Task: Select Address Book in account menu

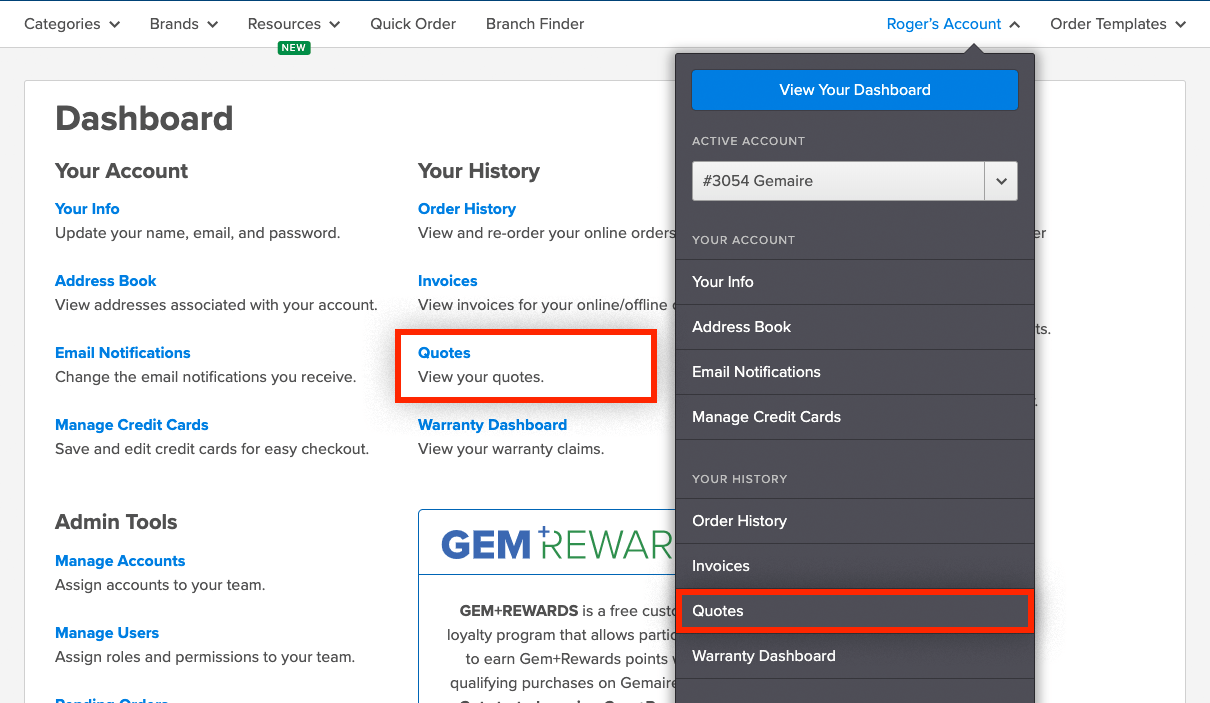Action: (x=855, y=327)
